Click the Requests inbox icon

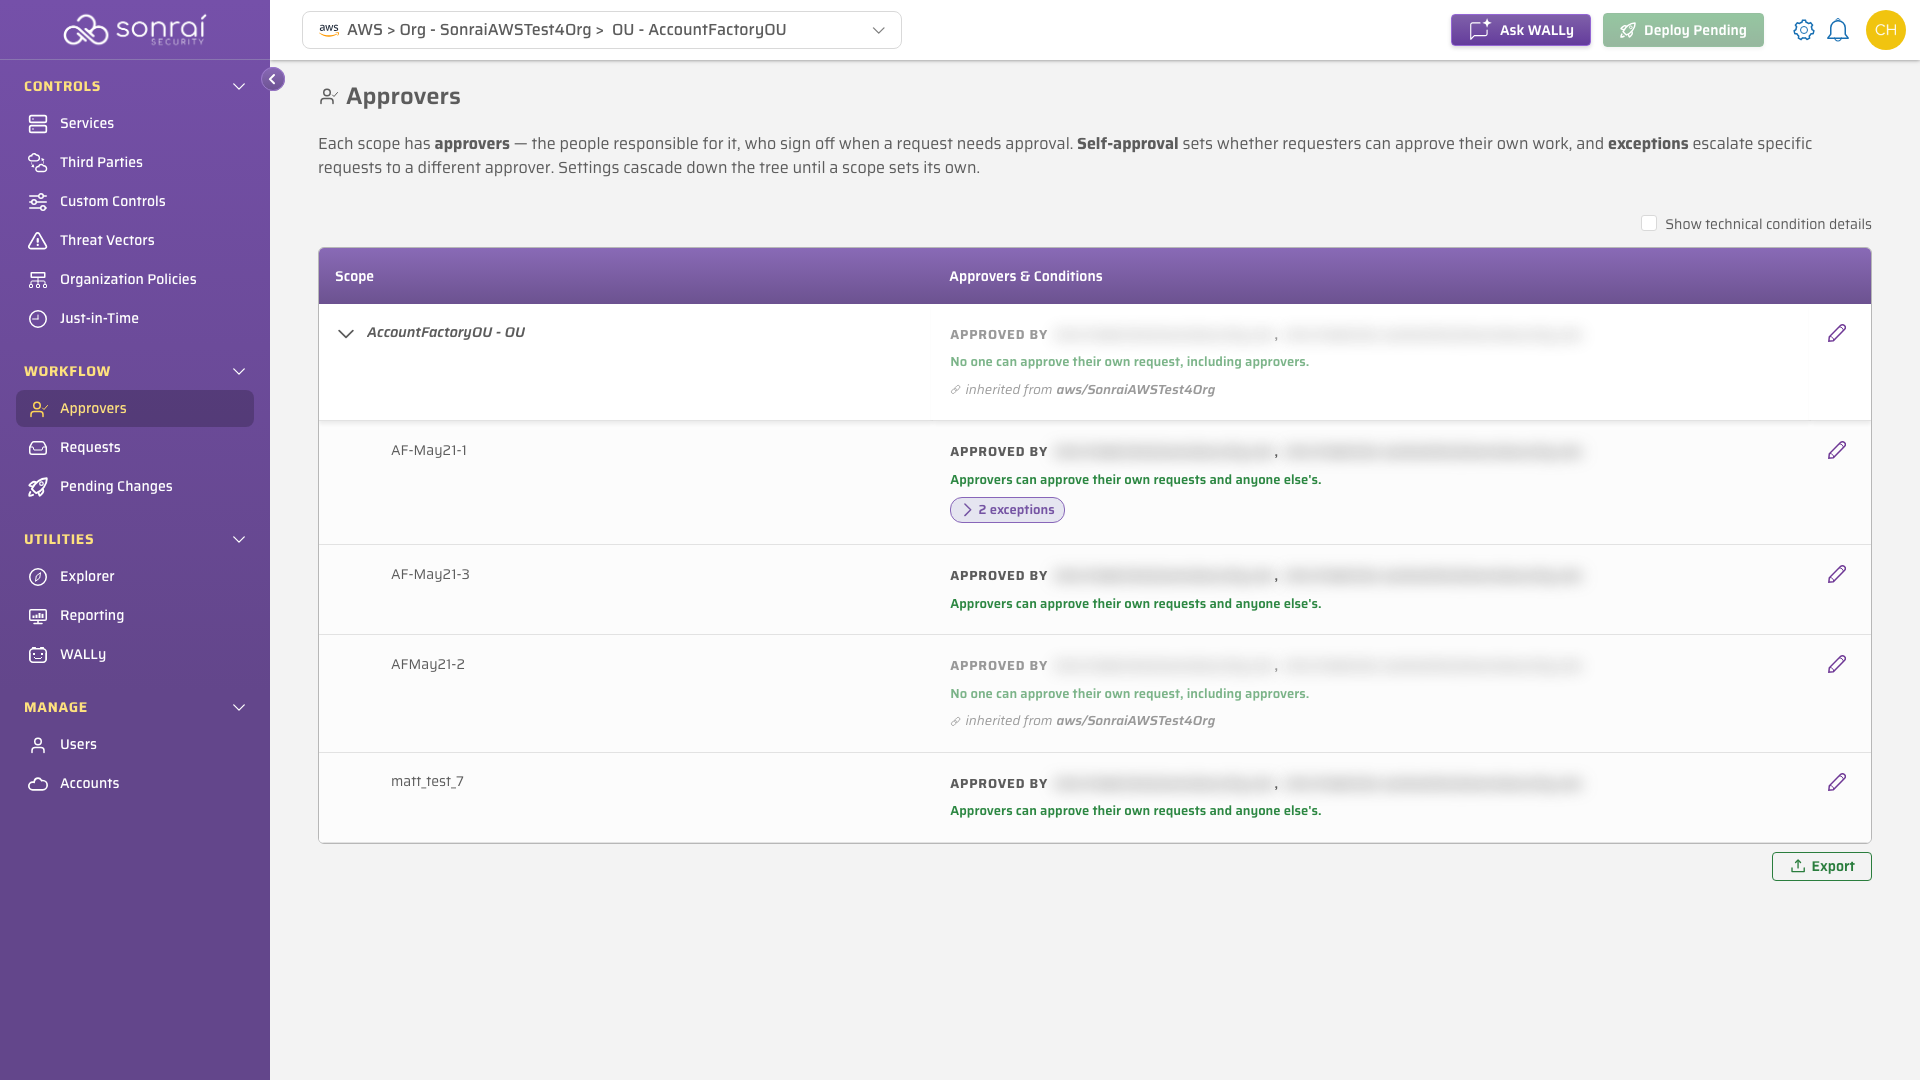coord(38,447)
